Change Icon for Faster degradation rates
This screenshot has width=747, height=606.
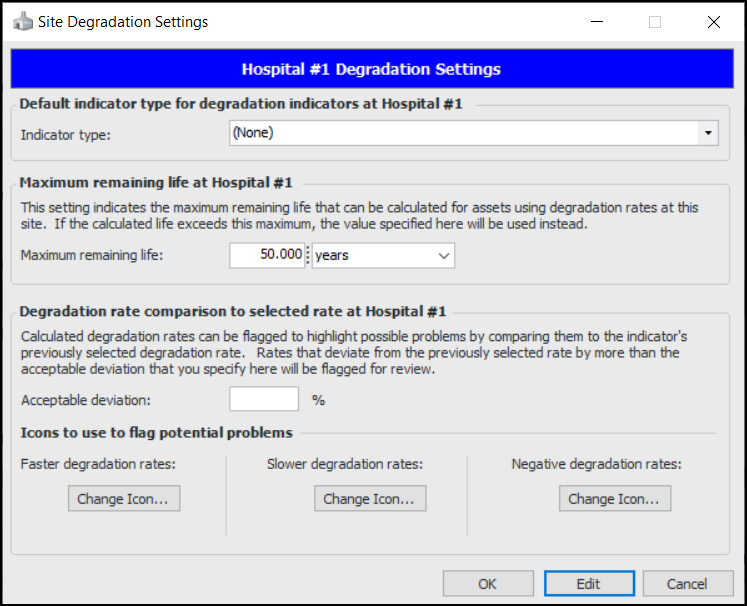[x=124, y=499]
